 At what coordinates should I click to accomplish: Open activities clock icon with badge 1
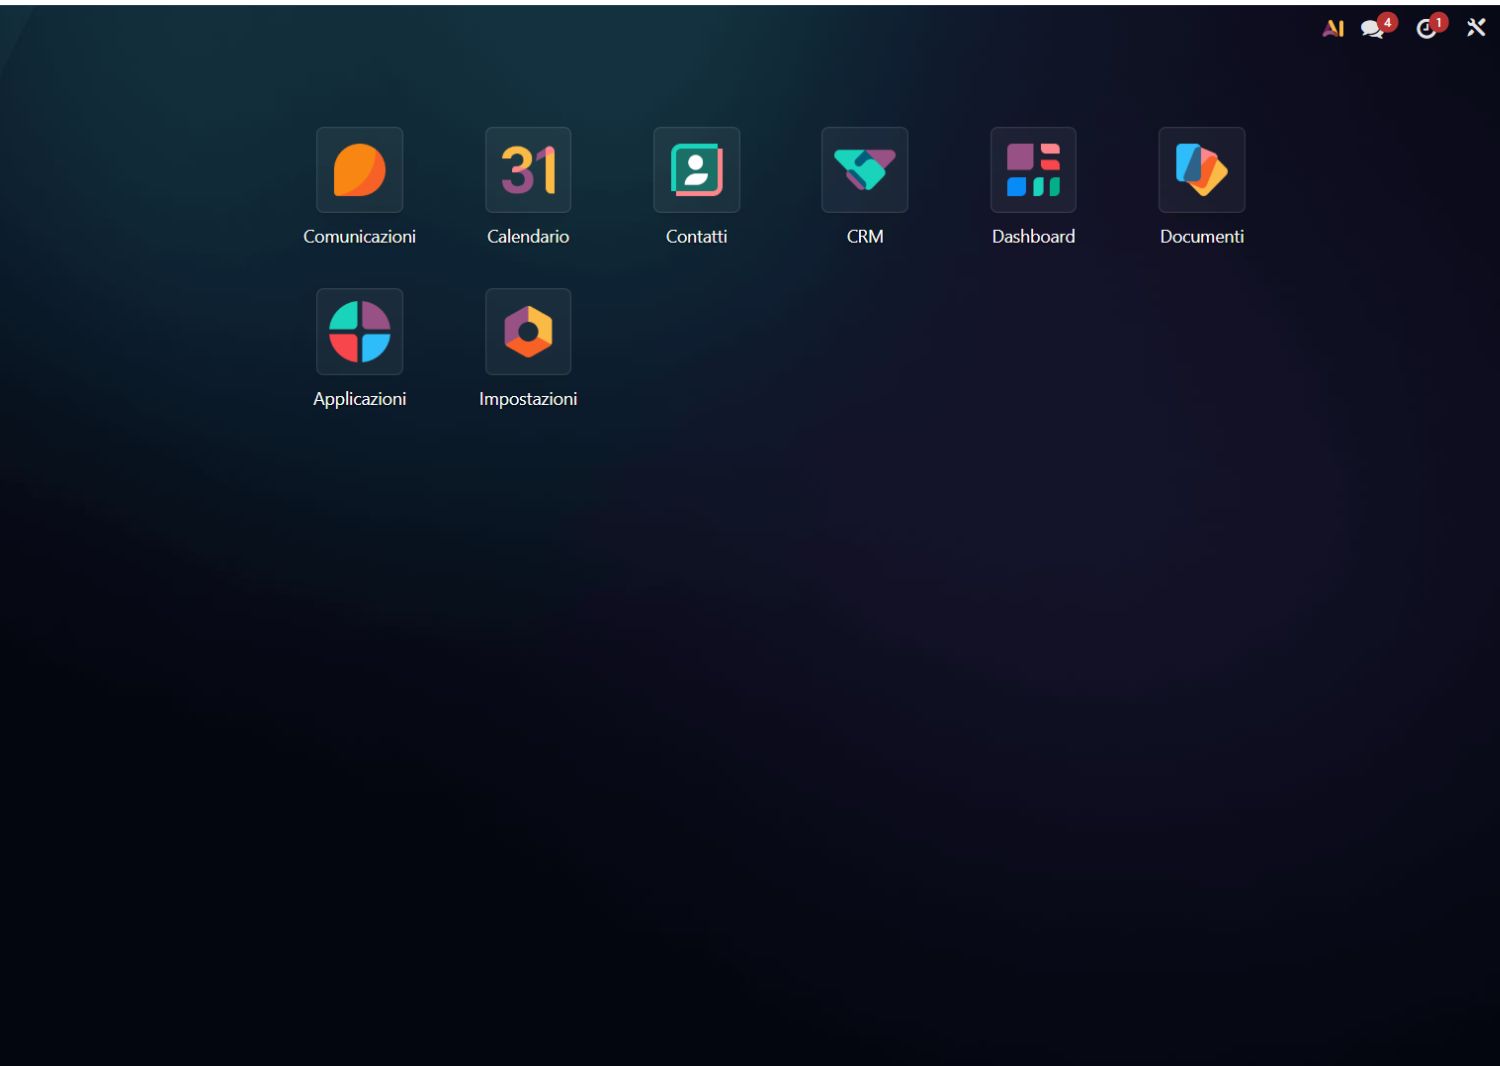click(x=1430, y=28)
